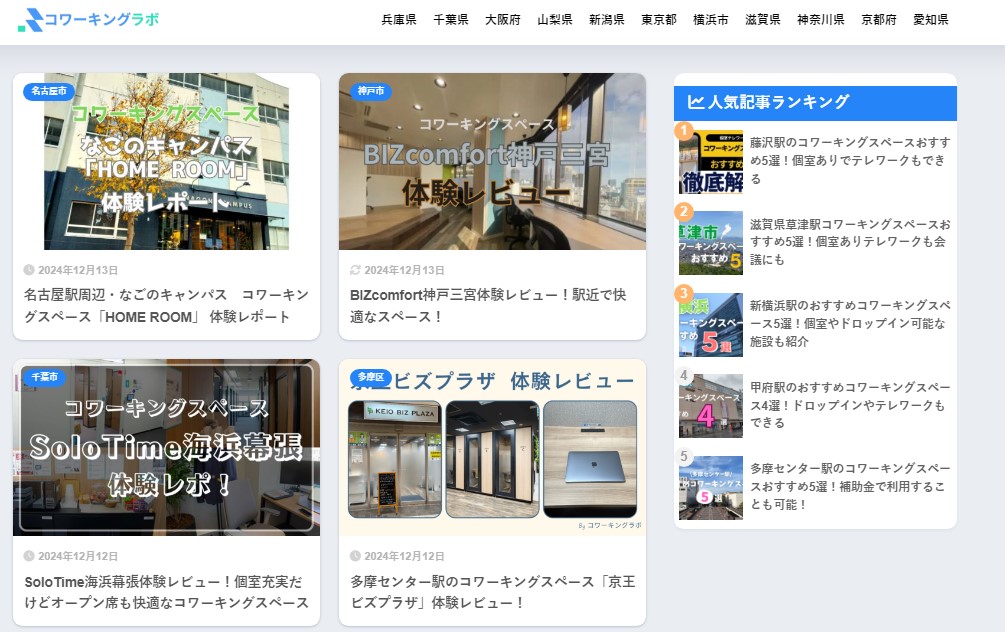Click the clock icon on the 京王ビズプラザ card
This screenshot has height=632, width=1005.
pos(355,556)
